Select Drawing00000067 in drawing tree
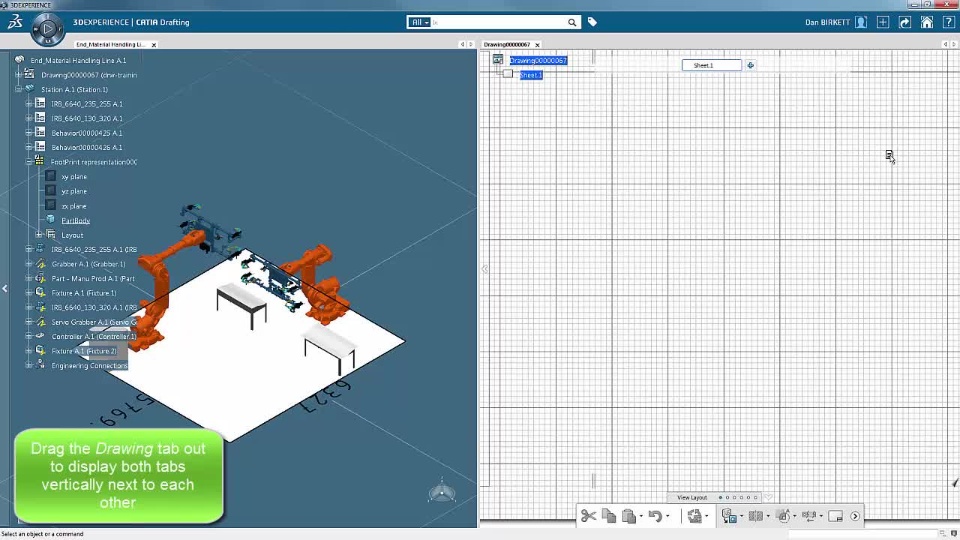Viewport: 960px width, 540px height. (x=538, y=60)
